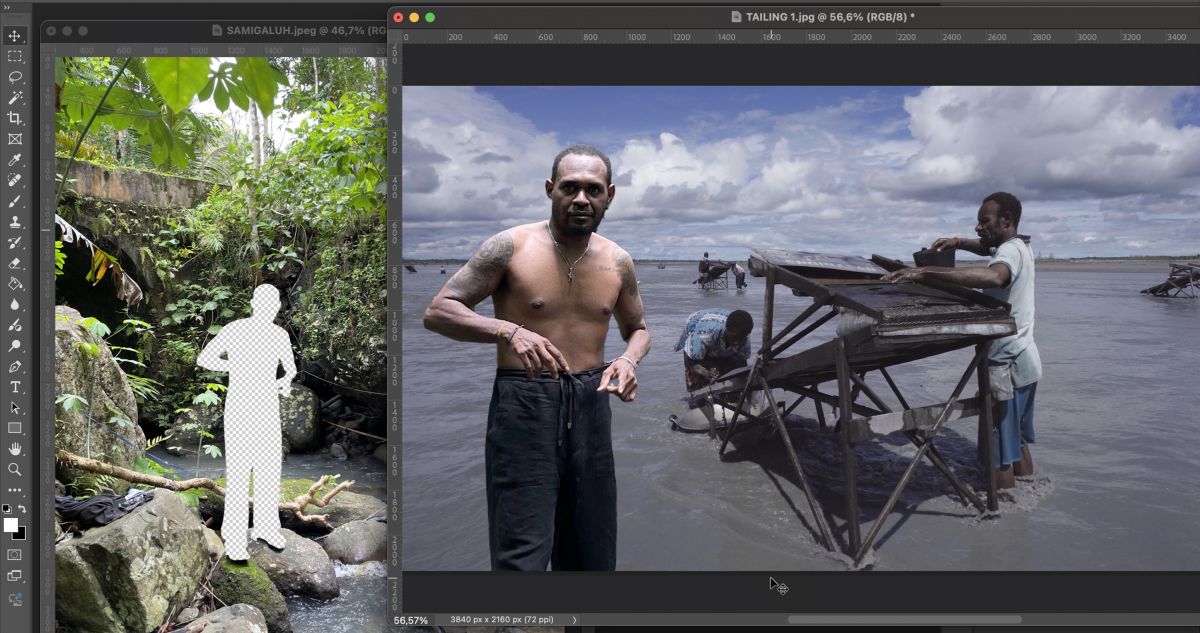This screenshot has width=1200, height=633.
Task: Activate the Crop tool
Action: pyautogui.click(x=15, y=118)
